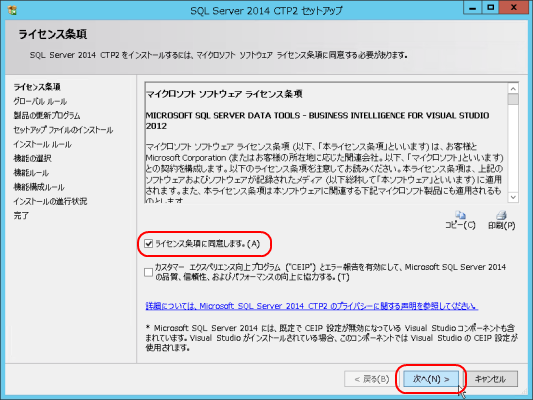Click the license text scrollbar down arrow

513,197
